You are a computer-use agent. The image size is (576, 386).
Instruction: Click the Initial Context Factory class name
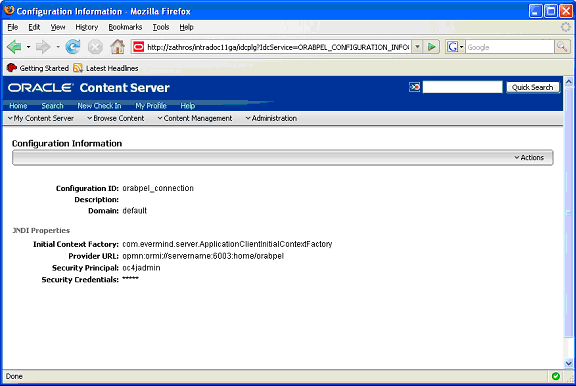pyautogui.click(x=227, y=244)
